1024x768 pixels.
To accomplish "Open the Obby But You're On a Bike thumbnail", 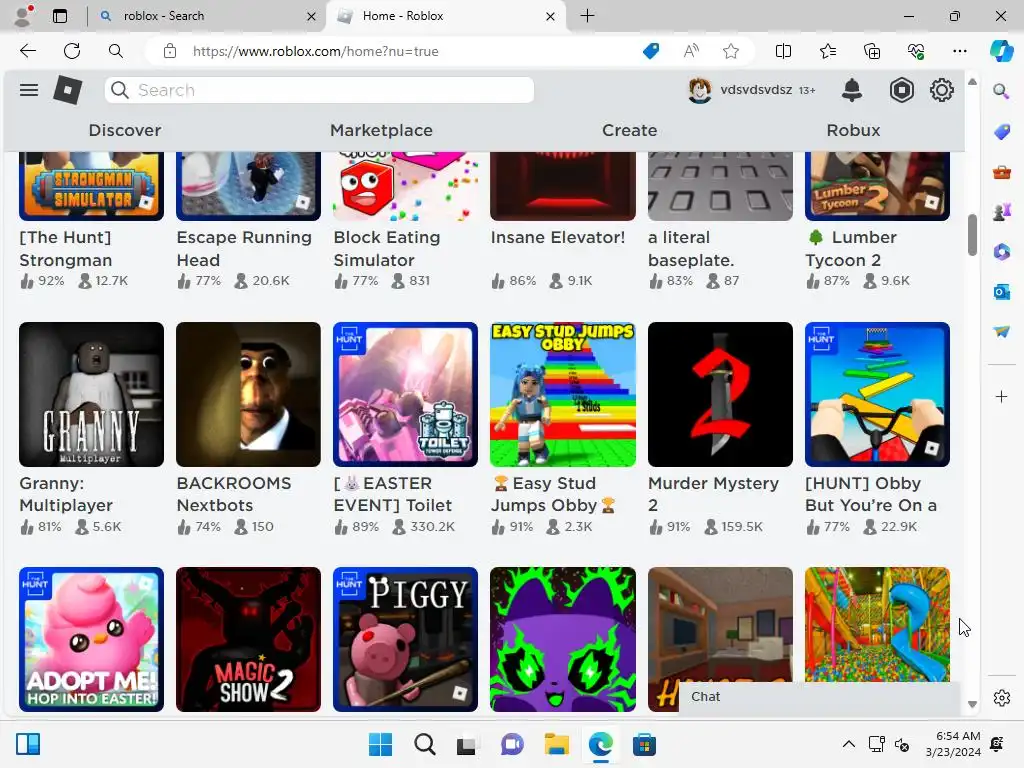I will pyautogui.click(x=877, y=394).
